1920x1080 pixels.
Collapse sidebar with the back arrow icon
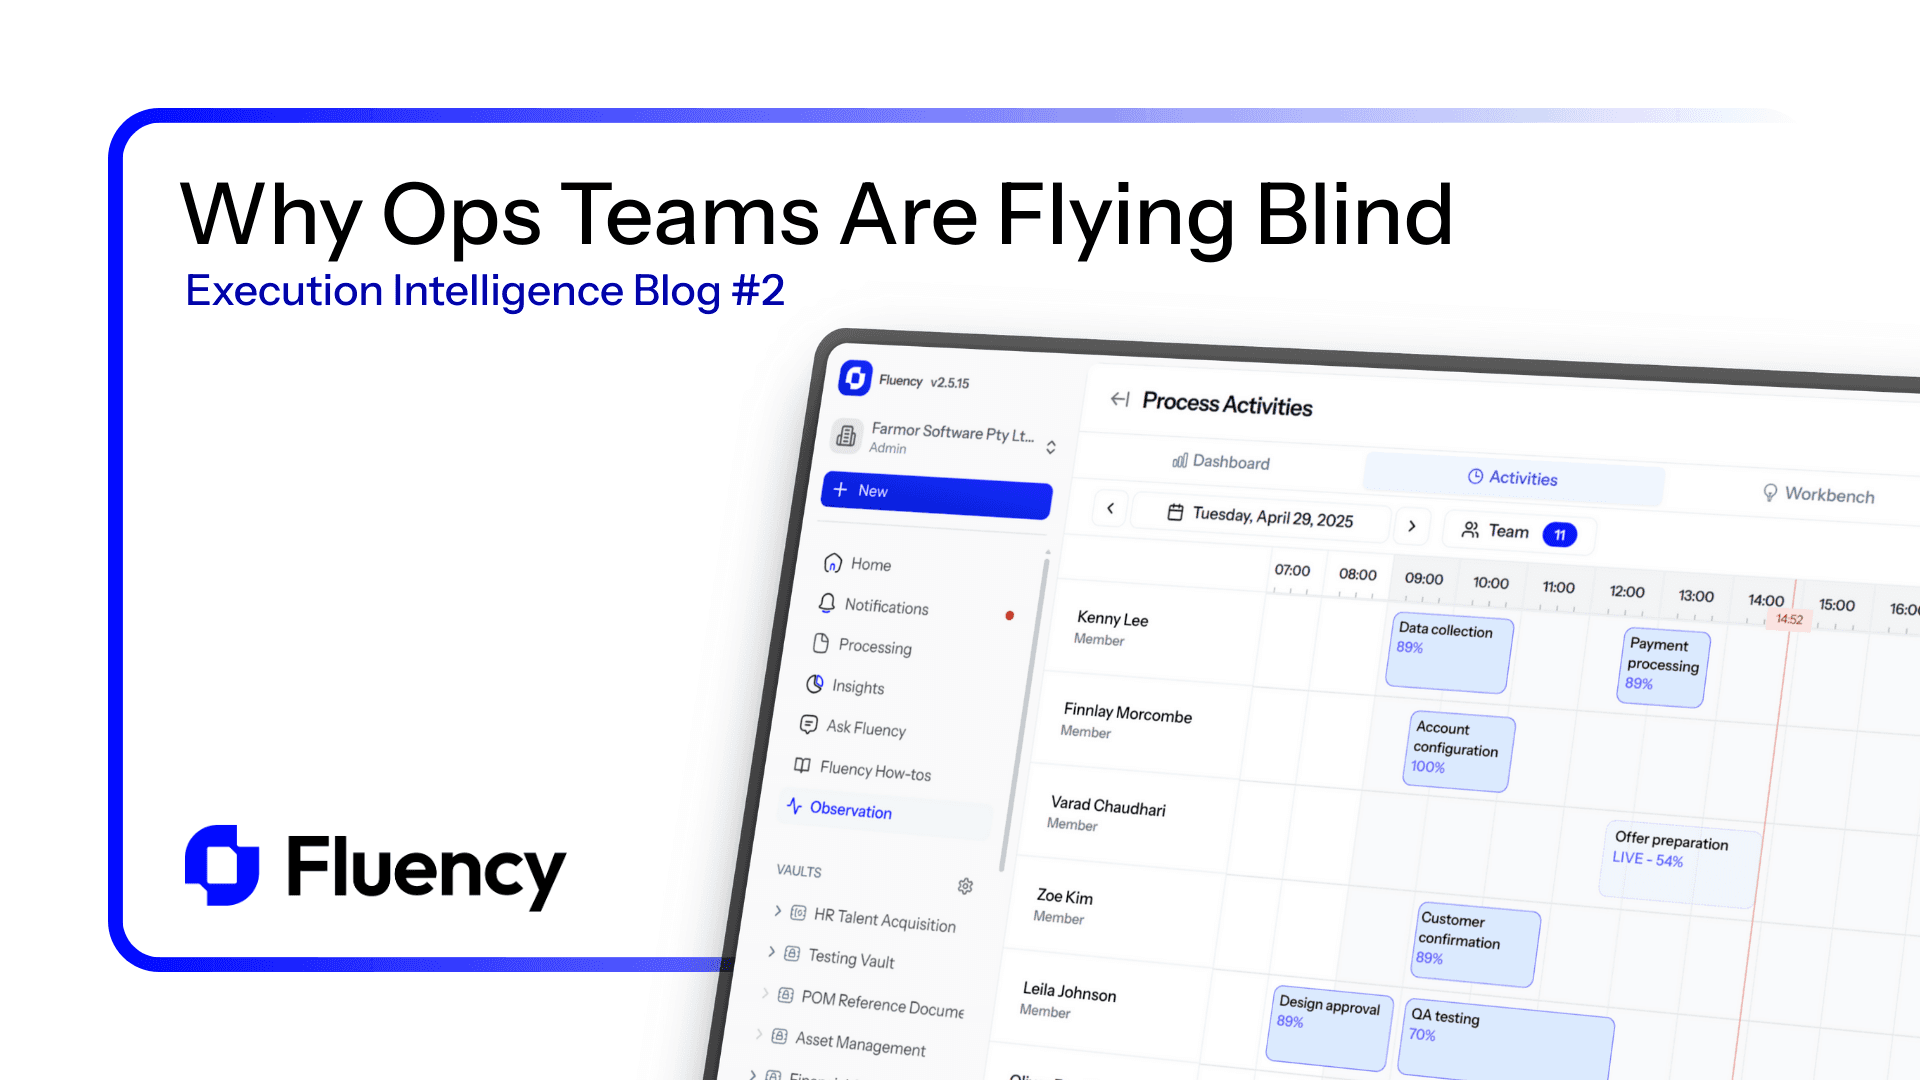1120,399
